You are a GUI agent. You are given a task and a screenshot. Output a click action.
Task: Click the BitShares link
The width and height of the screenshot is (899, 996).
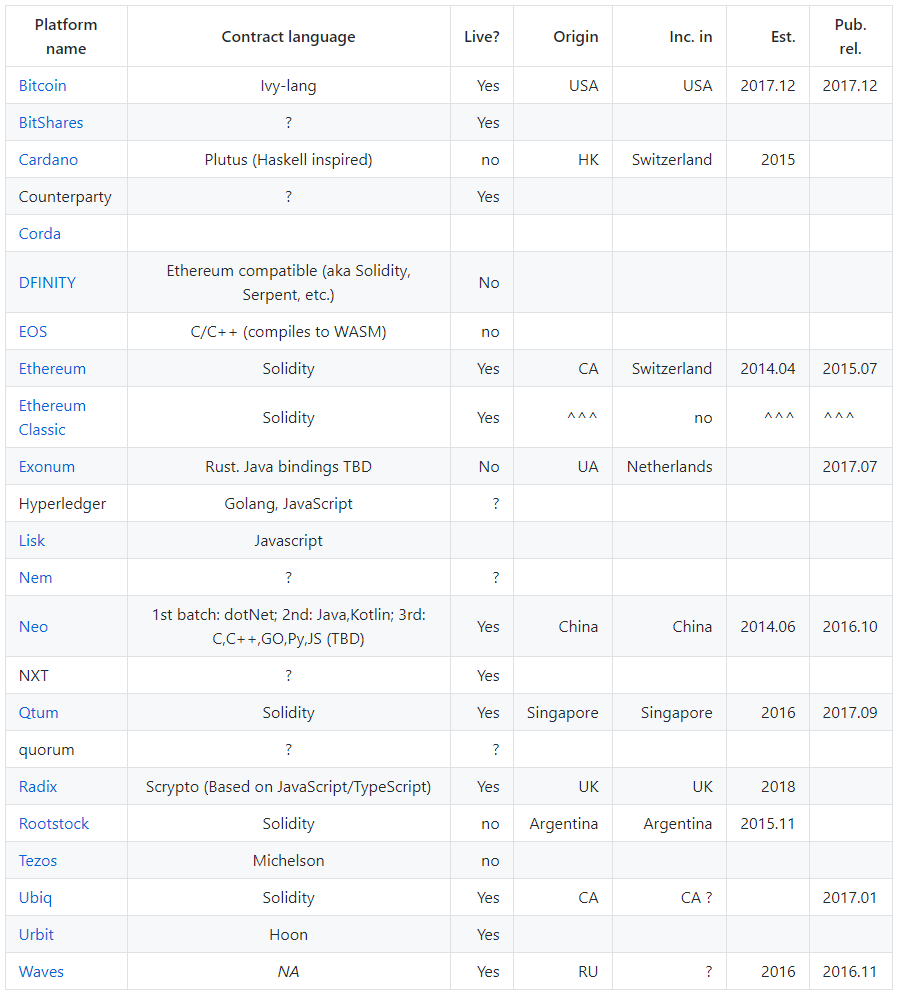pos(51,123)
